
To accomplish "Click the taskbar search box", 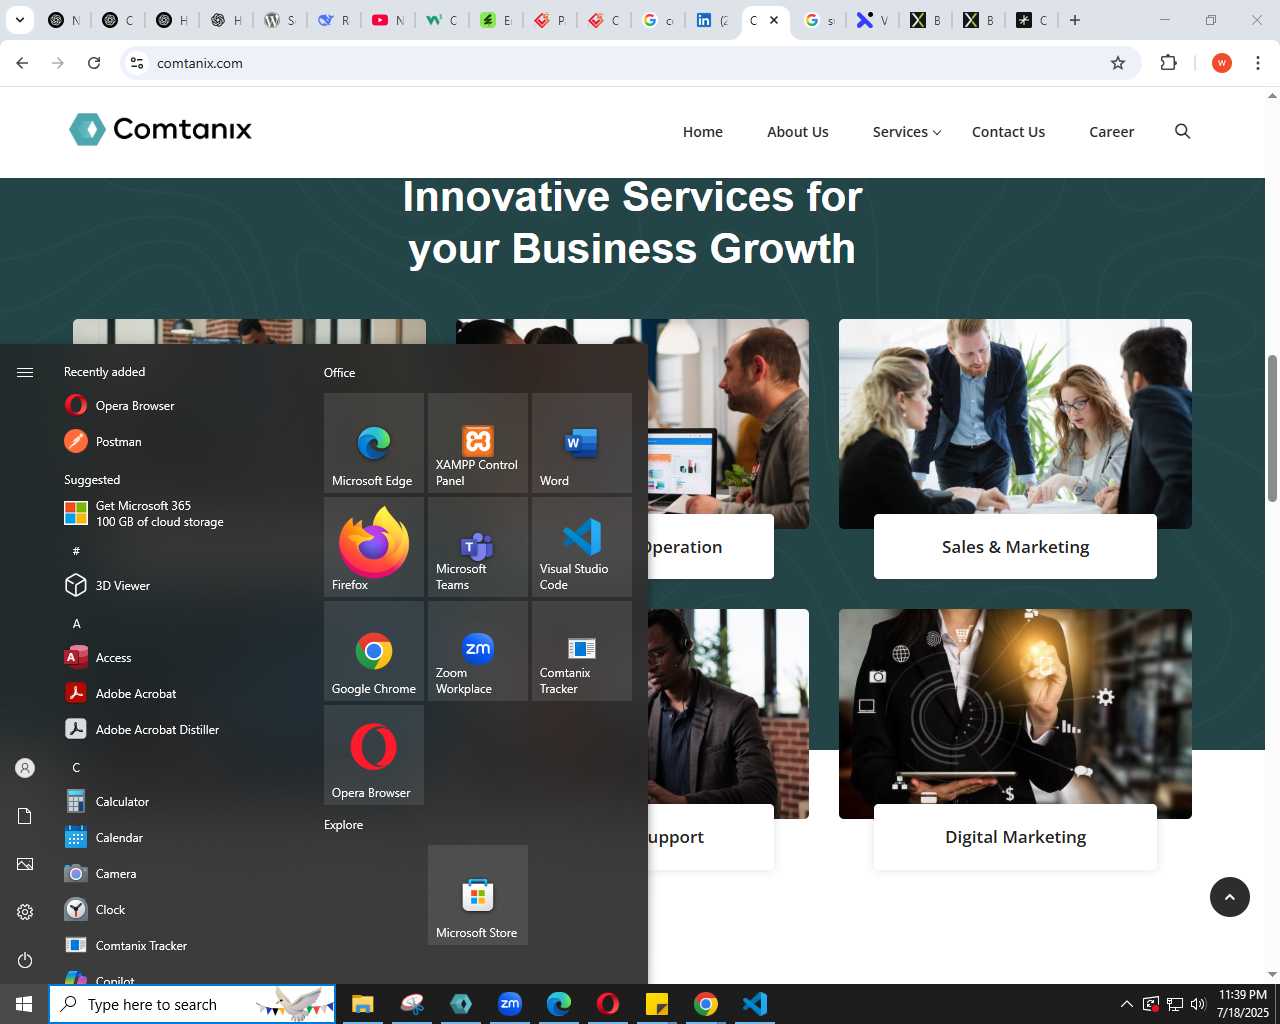I will click(x=192, y=1004).
